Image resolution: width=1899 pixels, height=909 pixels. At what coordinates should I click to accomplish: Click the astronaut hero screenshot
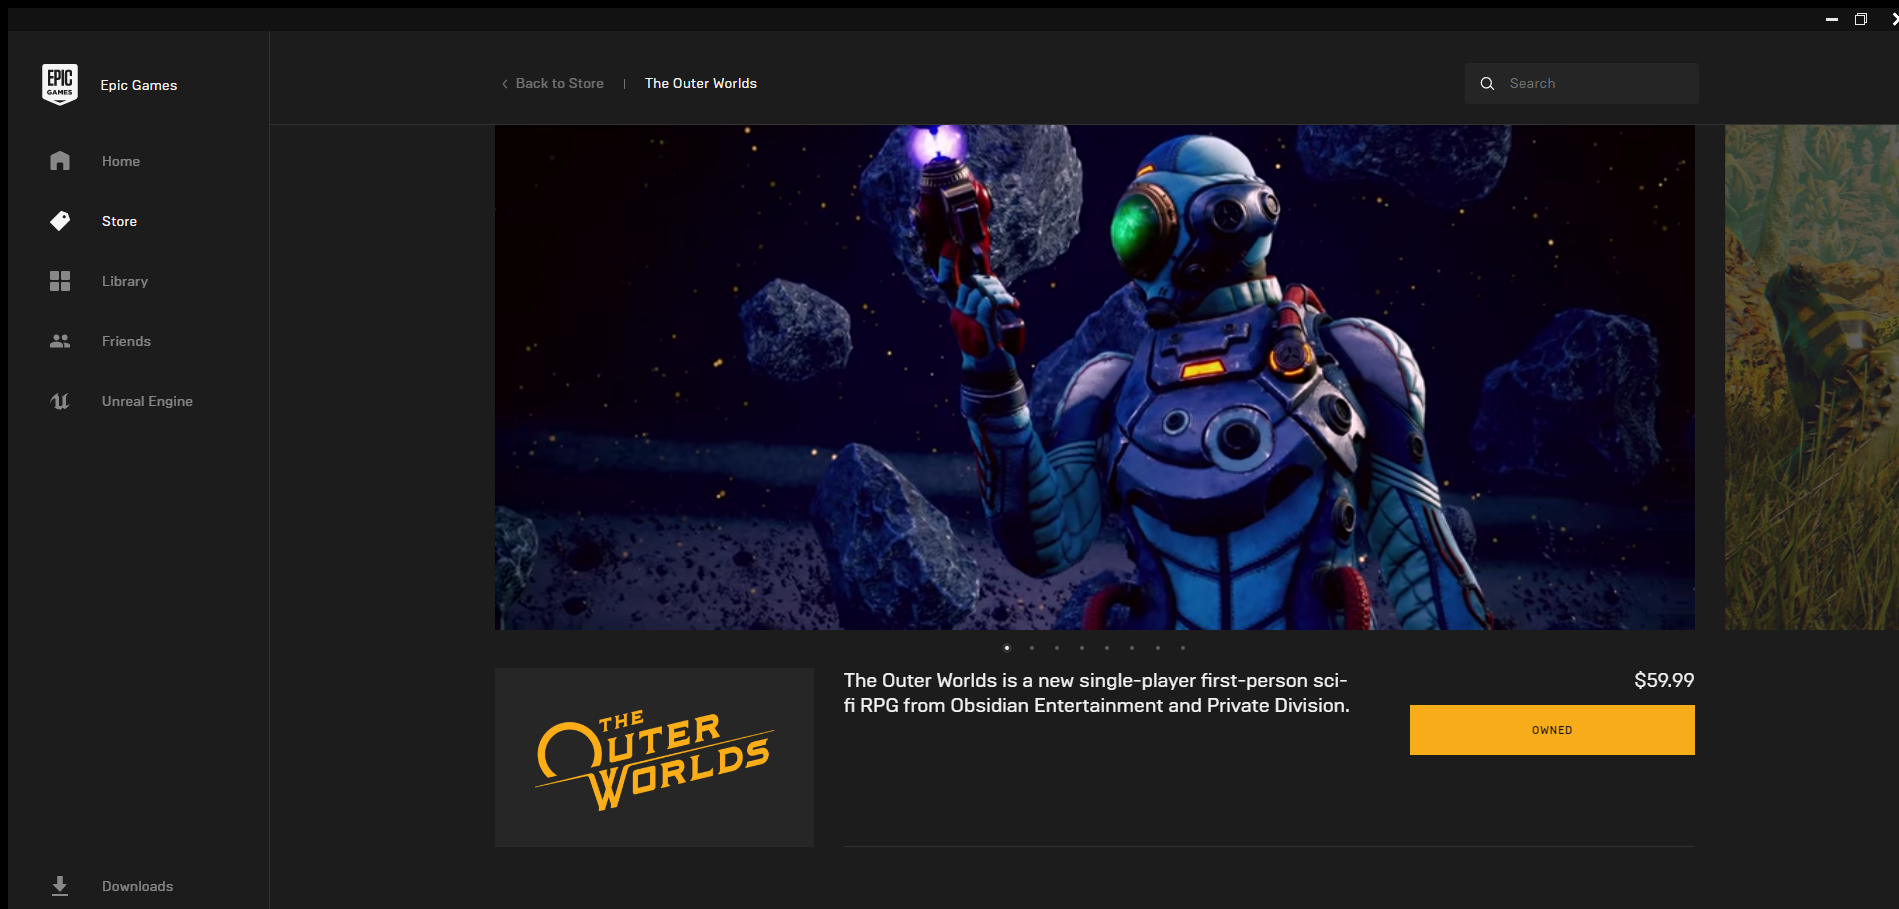[x=1095, y=377]
